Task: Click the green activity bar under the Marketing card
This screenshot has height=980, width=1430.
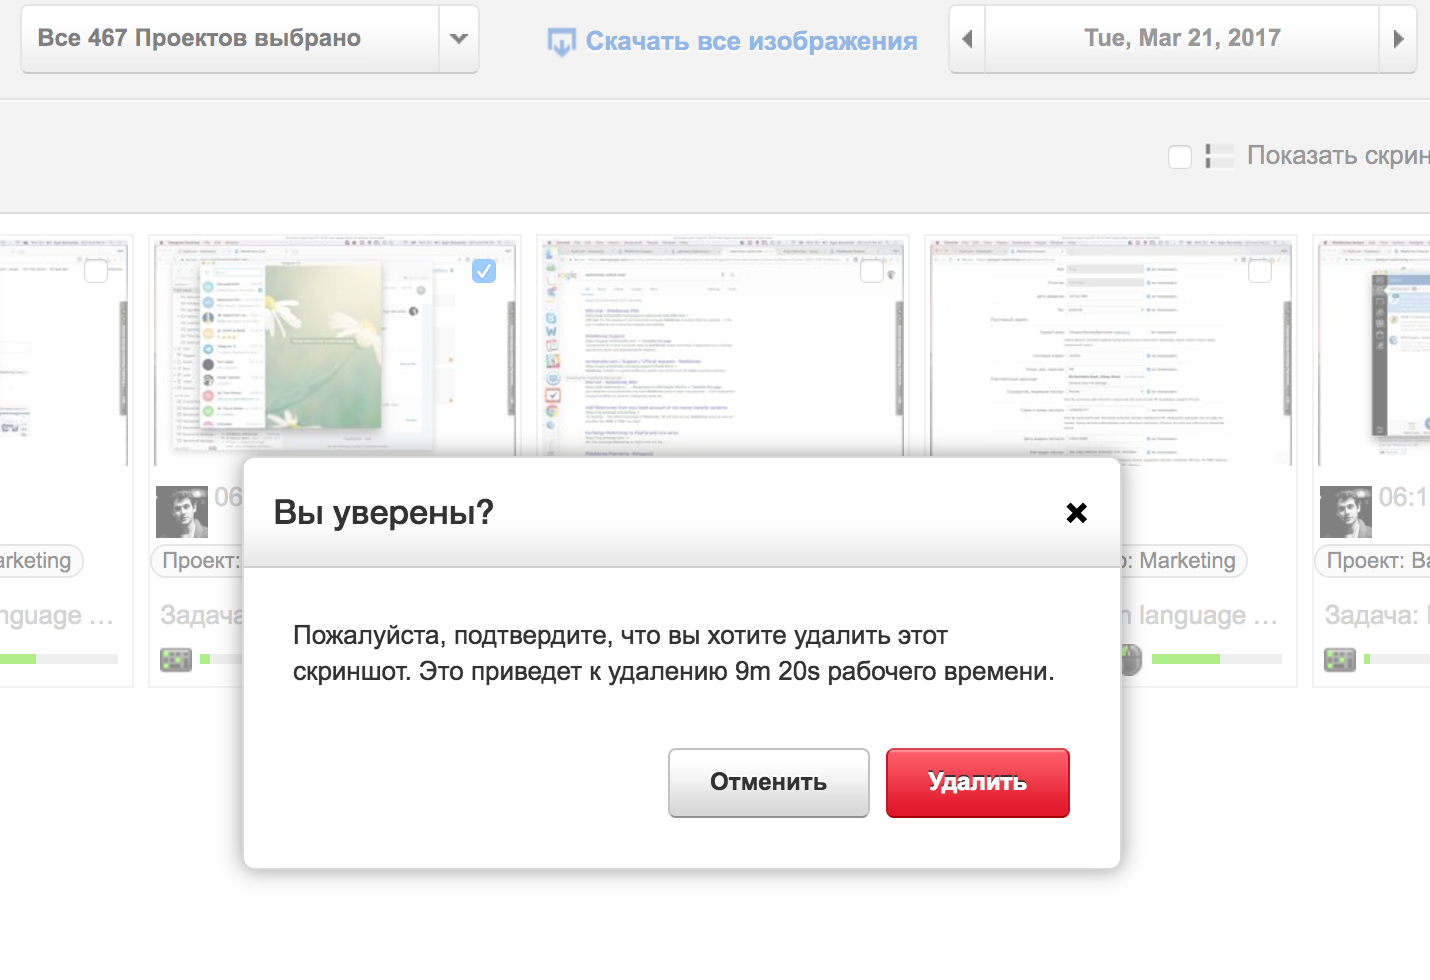Action: 1185,659
